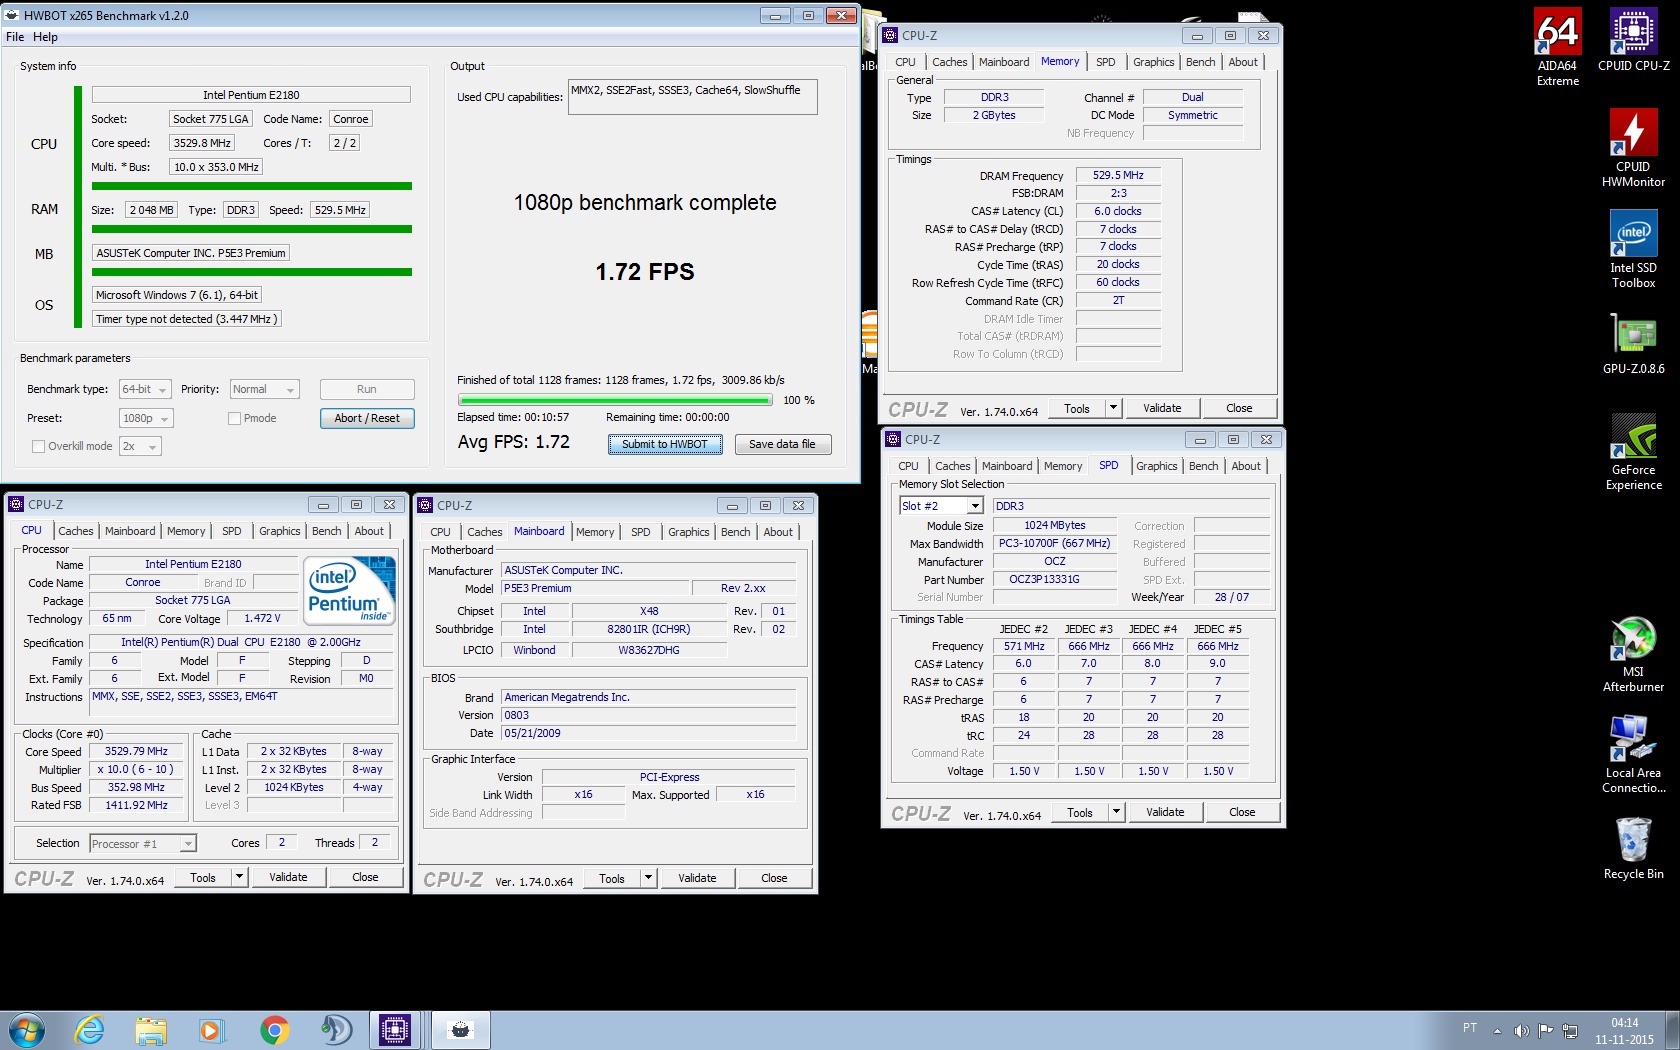This screenshot has width=1680, height=1050.
Task: Click PT language indicator in taskbar
Action: (x=1469, y=1028)
